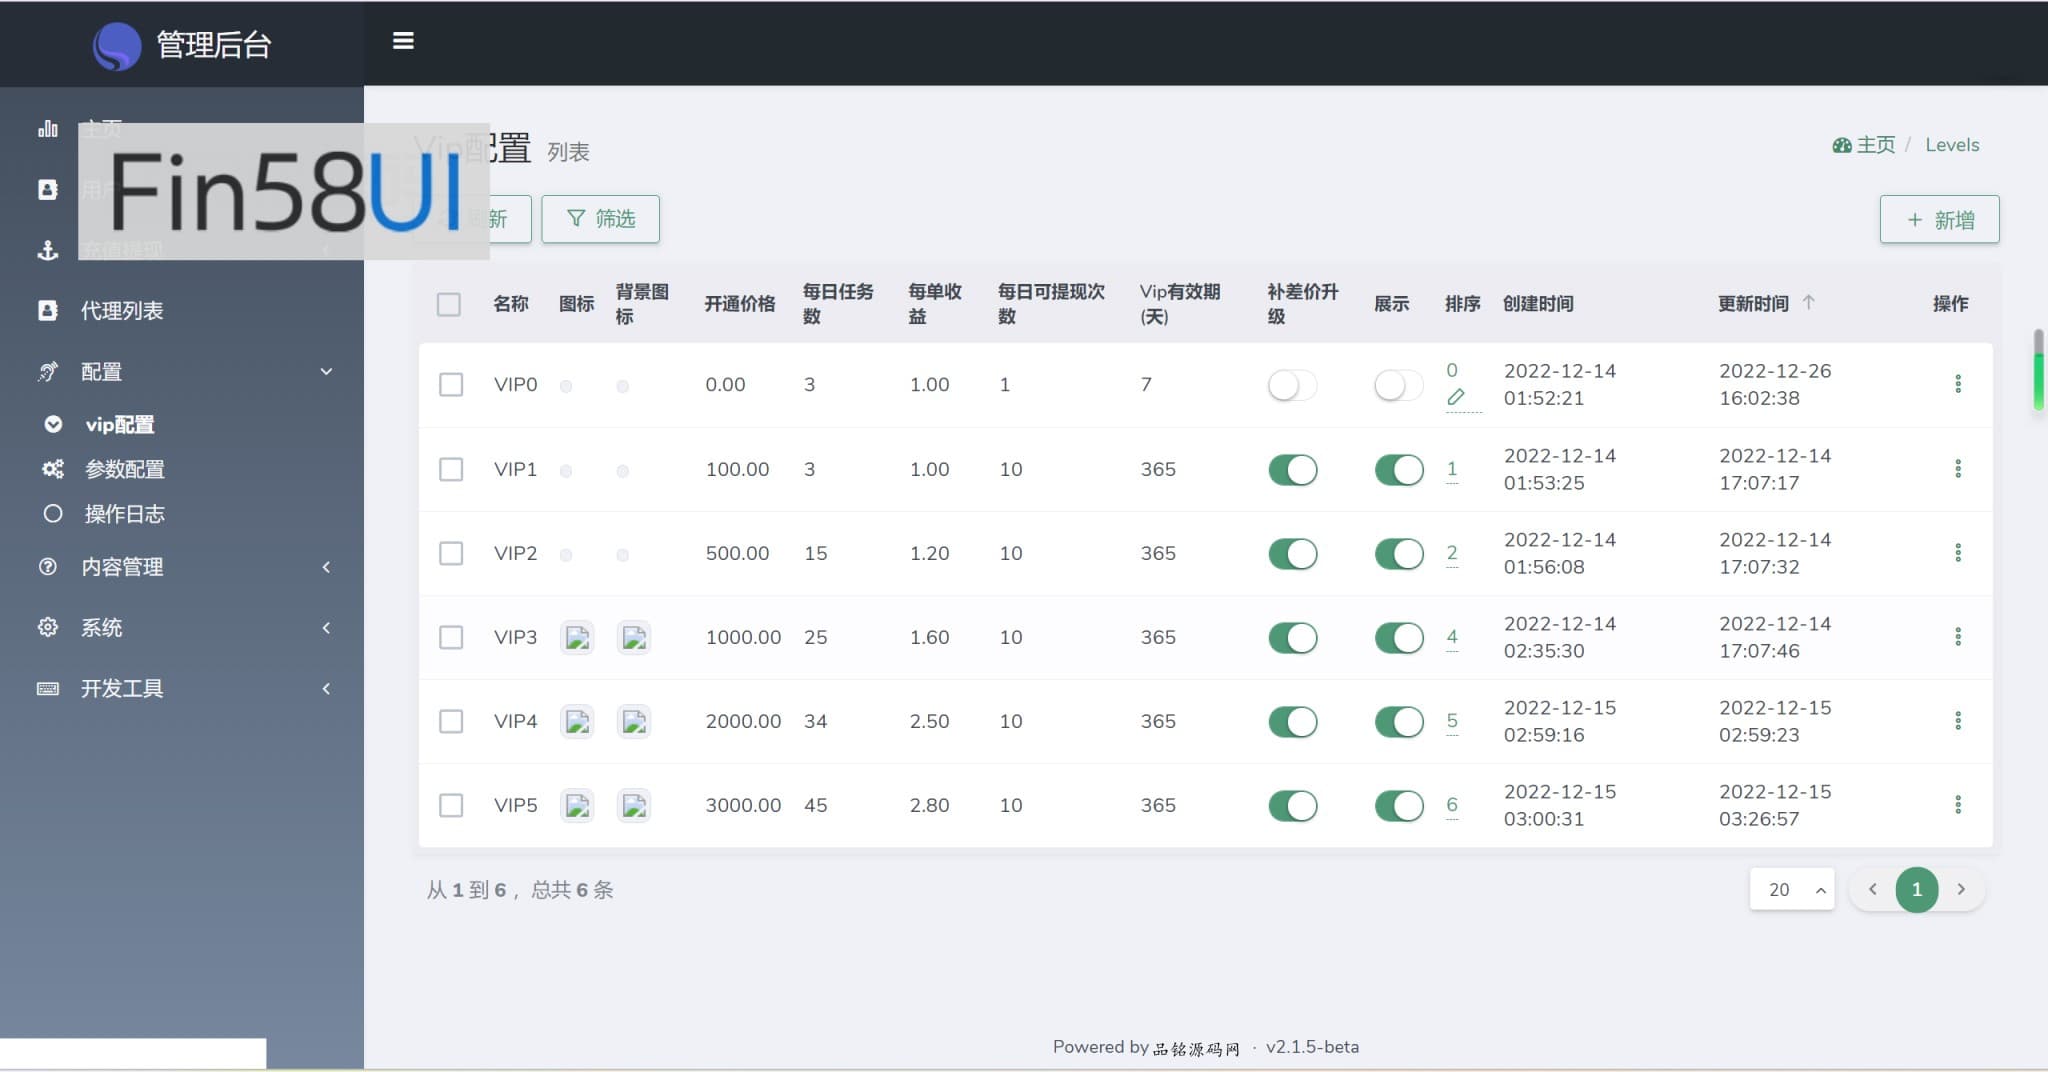Click the management console logo icon

coord(117,45)
